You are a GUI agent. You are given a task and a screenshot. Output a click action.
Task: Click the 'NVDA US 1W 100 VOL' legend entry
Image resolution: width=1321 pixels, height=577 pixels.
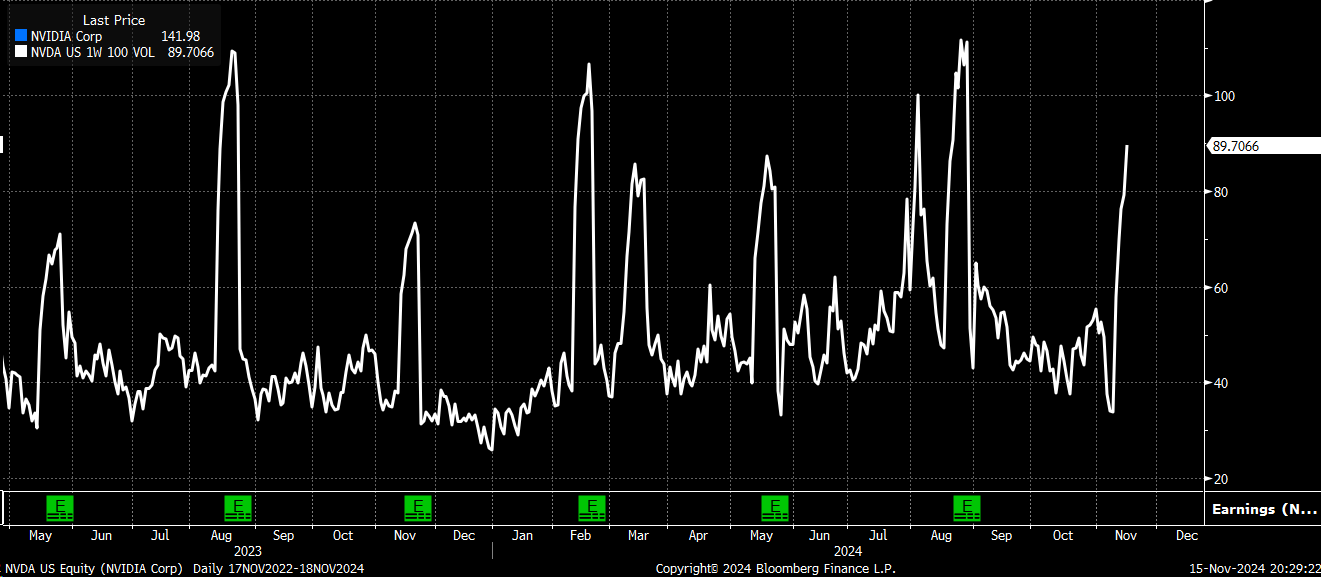pyautogui.click(x=93, y=53)
